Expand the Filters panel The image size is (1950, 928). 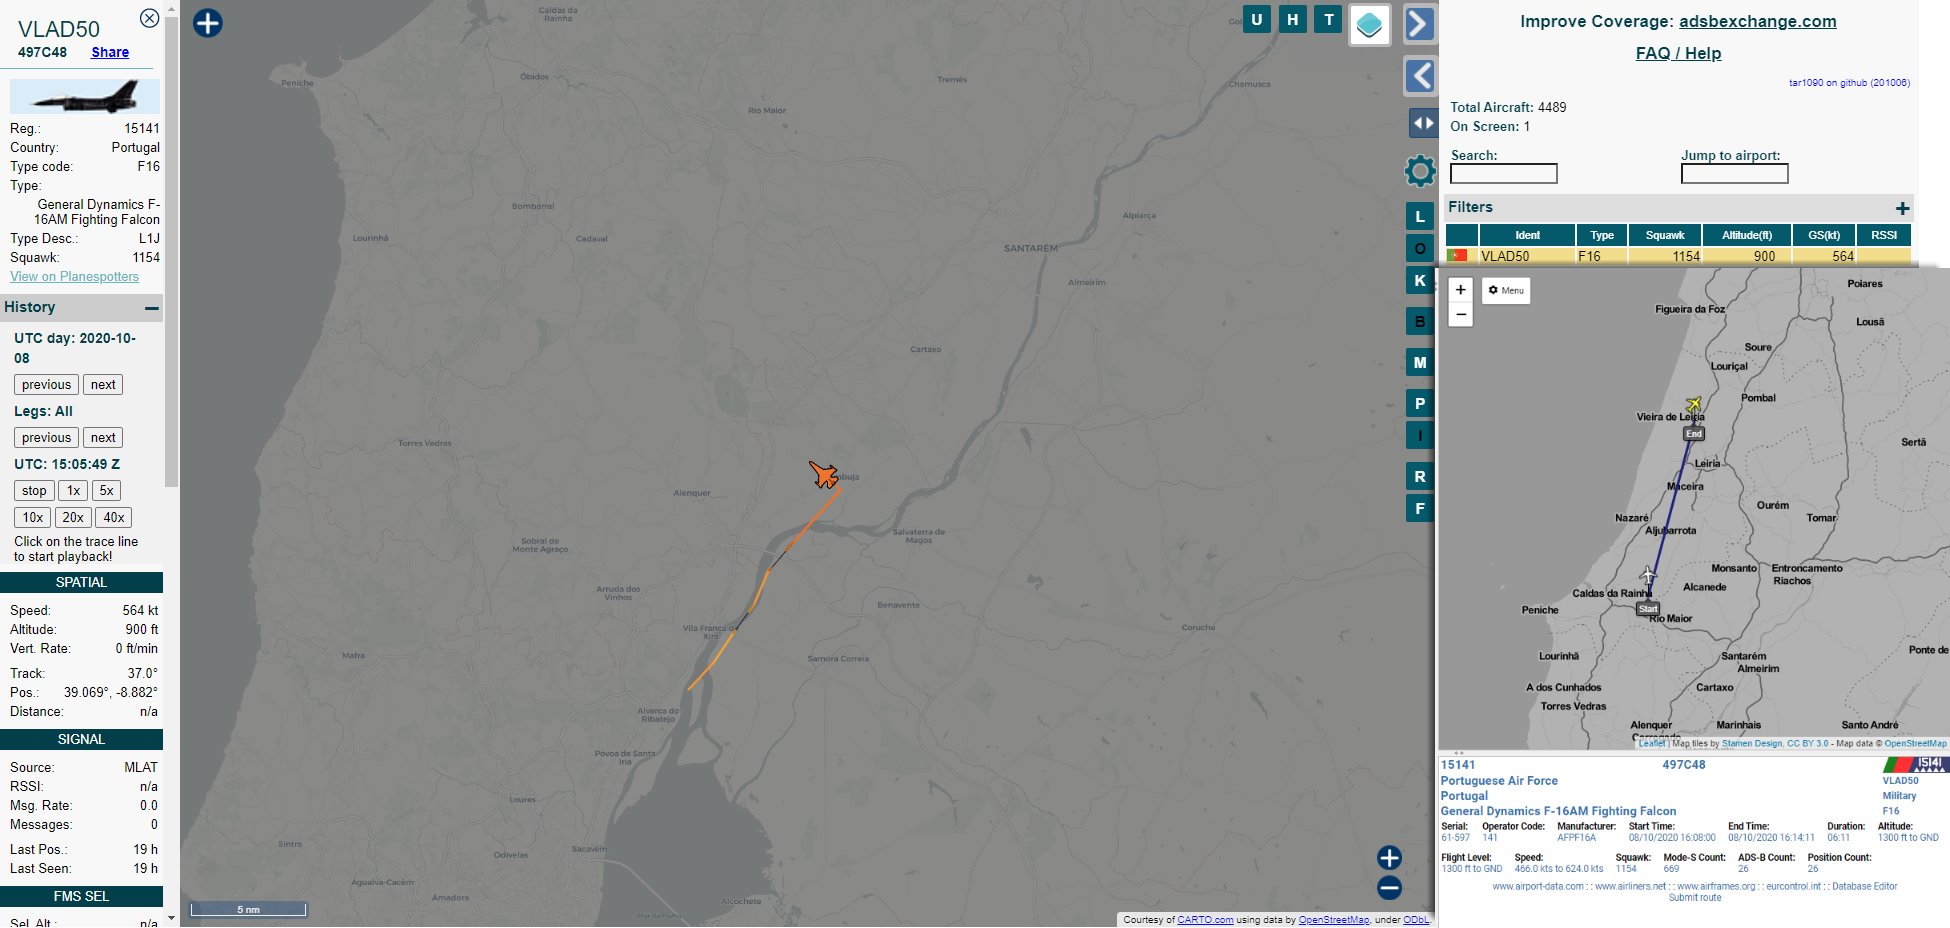pyautogui.click(x=1902, y=208)
